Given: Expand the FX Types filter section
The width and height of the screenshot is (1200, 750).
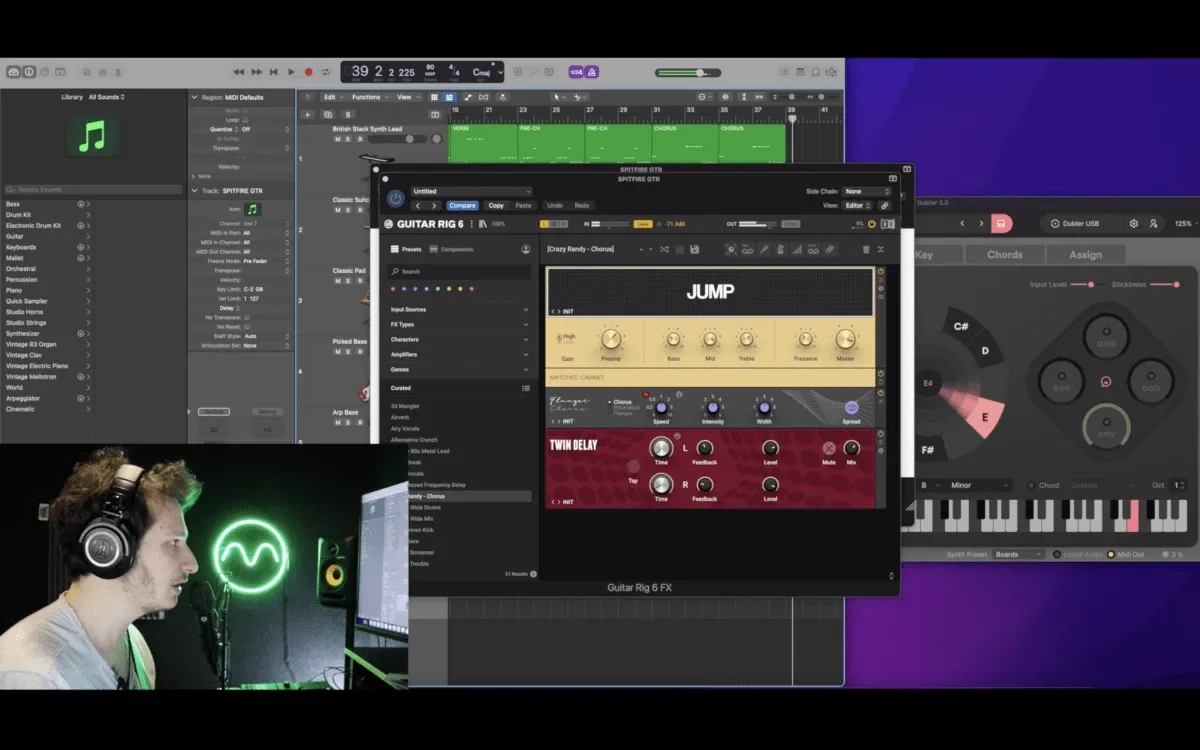Looking at the screenshot, I should click(460, 325).
